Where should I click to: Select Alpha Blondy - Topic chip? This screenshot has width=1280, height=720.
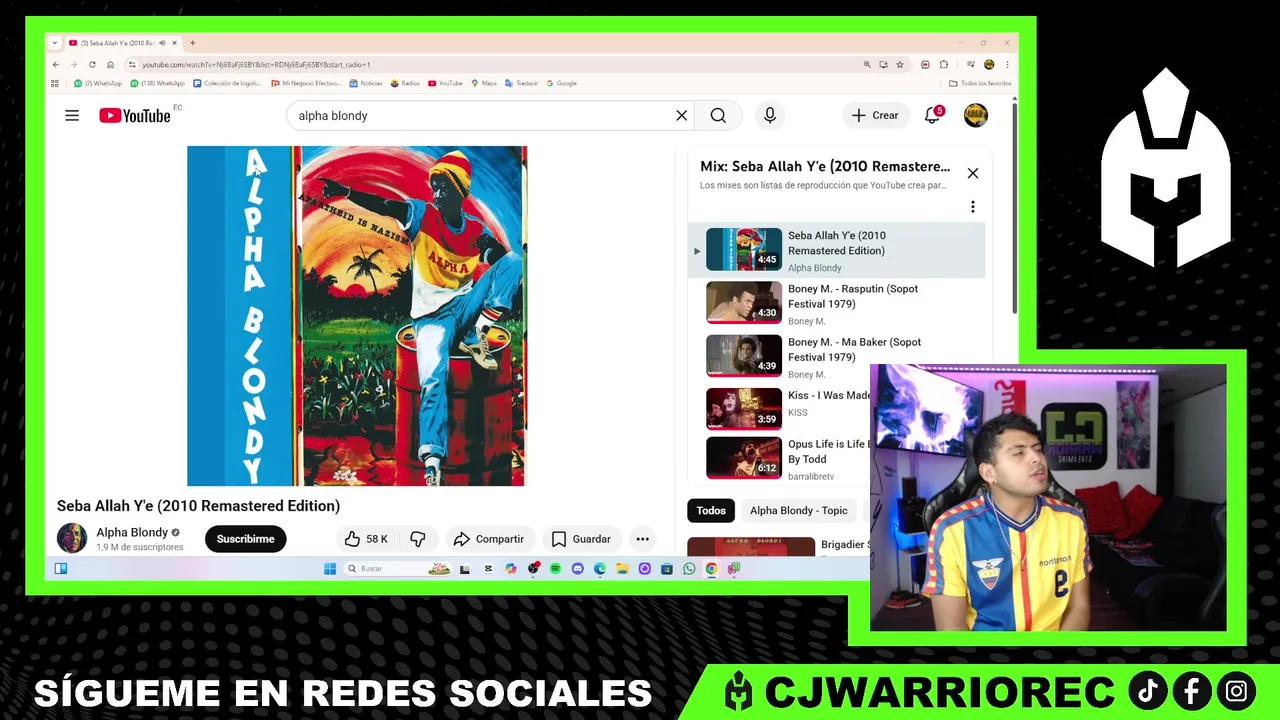click(799, 511)
